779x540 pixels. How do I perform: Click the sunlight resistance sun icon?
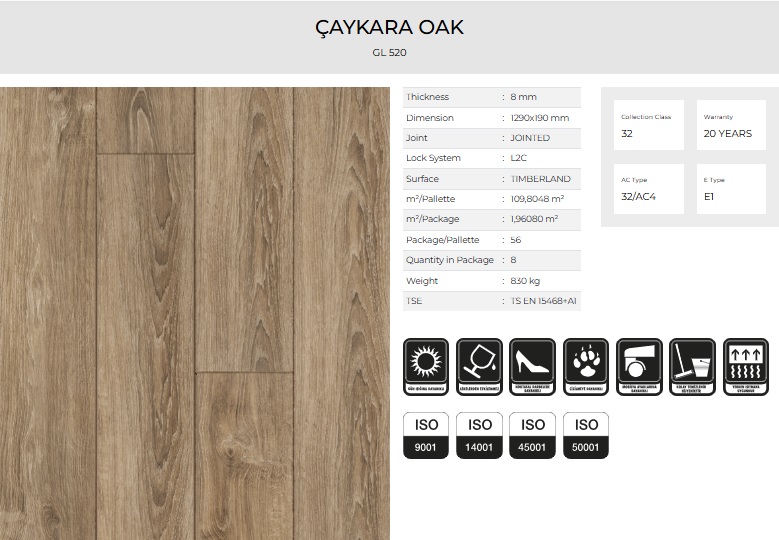coord(427,366)
